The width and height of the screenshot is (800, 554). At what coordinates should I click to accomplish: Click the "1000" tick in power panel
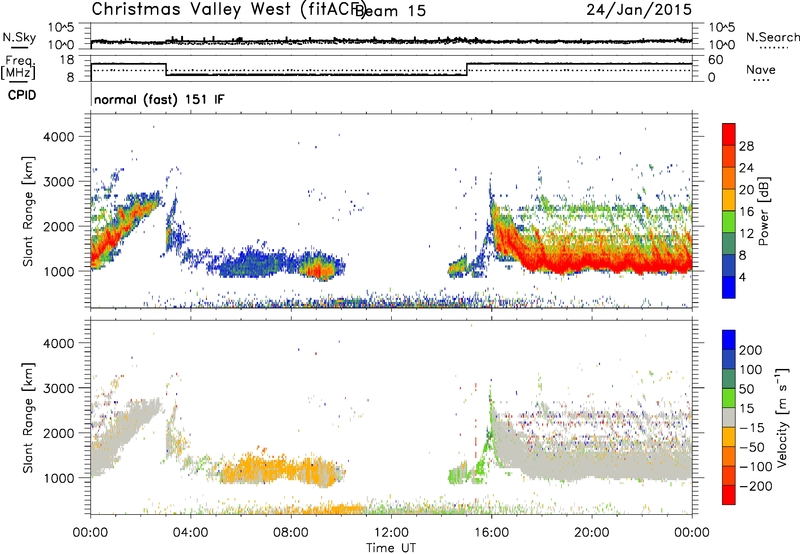point(58,271)
